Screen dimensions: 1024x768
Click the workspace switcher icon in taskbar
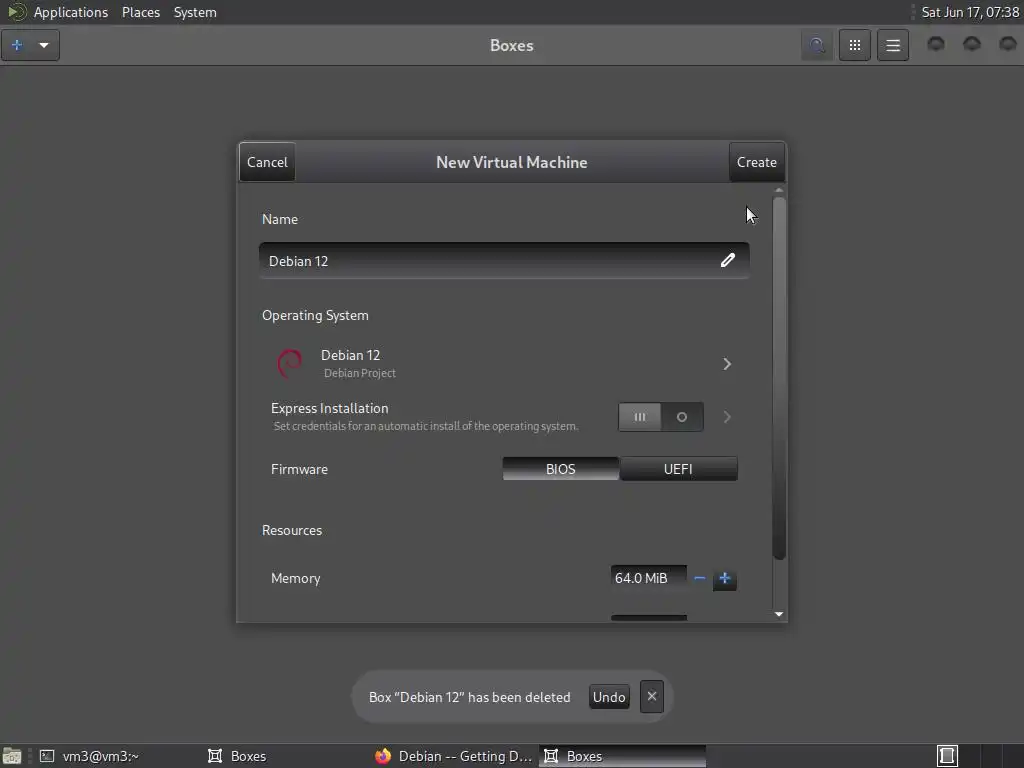(947, 756)
